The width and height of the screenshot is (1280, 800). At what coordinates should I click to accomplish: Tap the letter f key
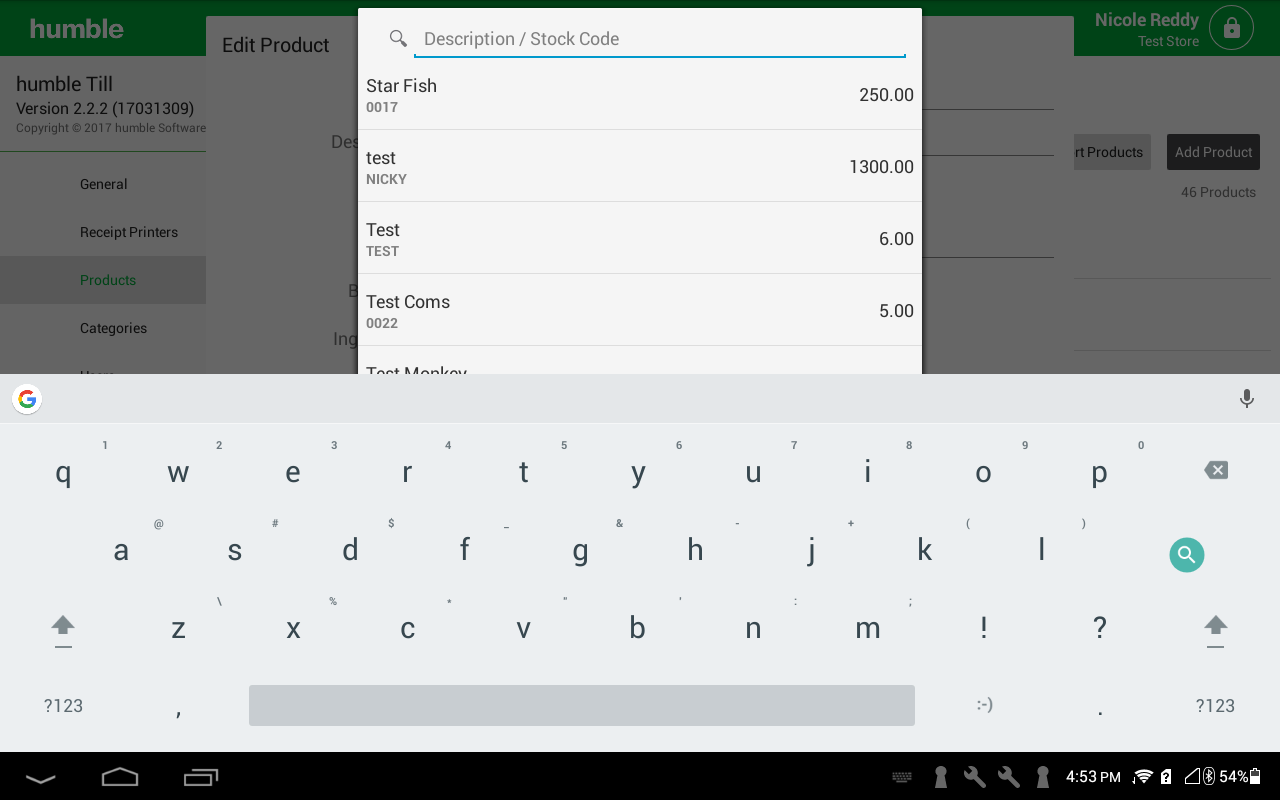coord(465,550)
